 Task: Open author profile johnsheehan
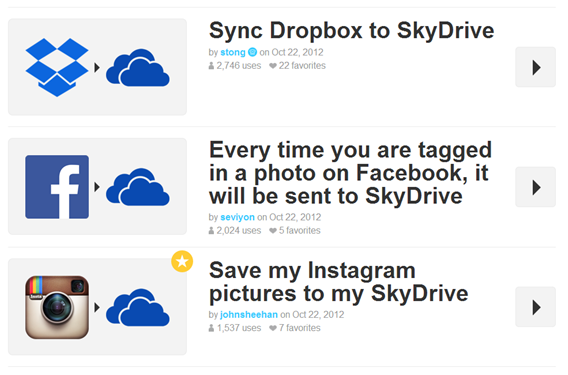tap(249, 314)
